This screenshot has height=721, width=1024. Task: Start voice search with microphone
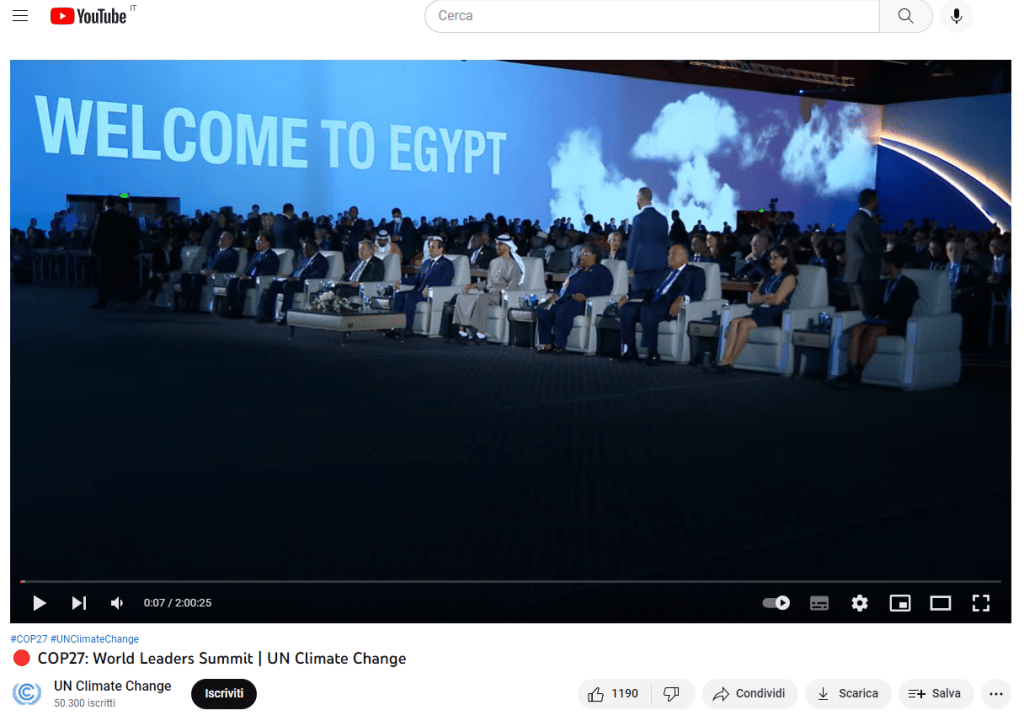click(x=956, y=16)
